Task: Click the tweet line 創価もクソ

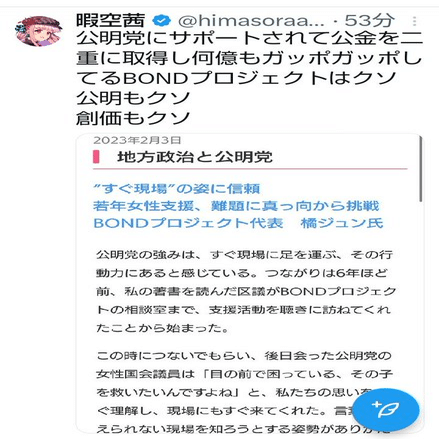Action: [133, 118]
